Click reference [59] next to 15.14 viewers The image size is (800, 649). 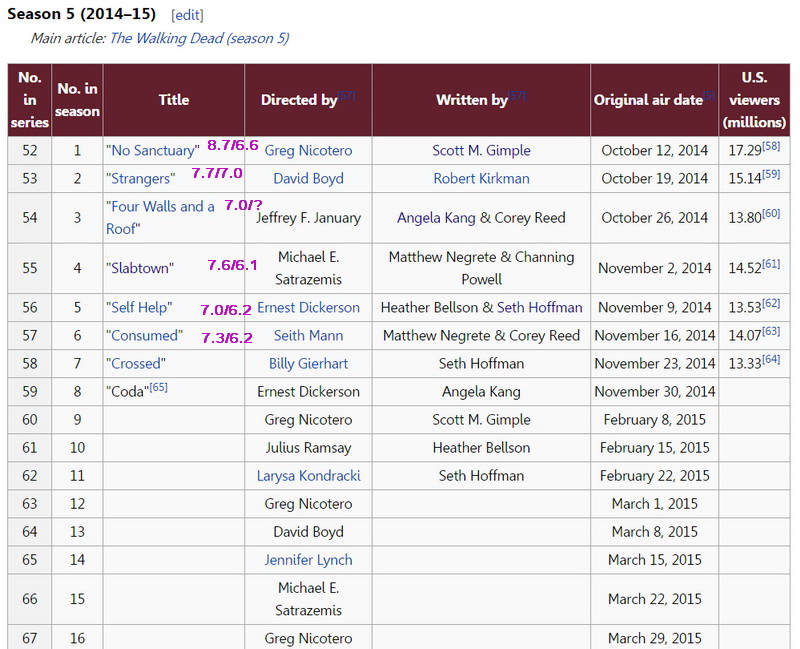pos(771,174)
